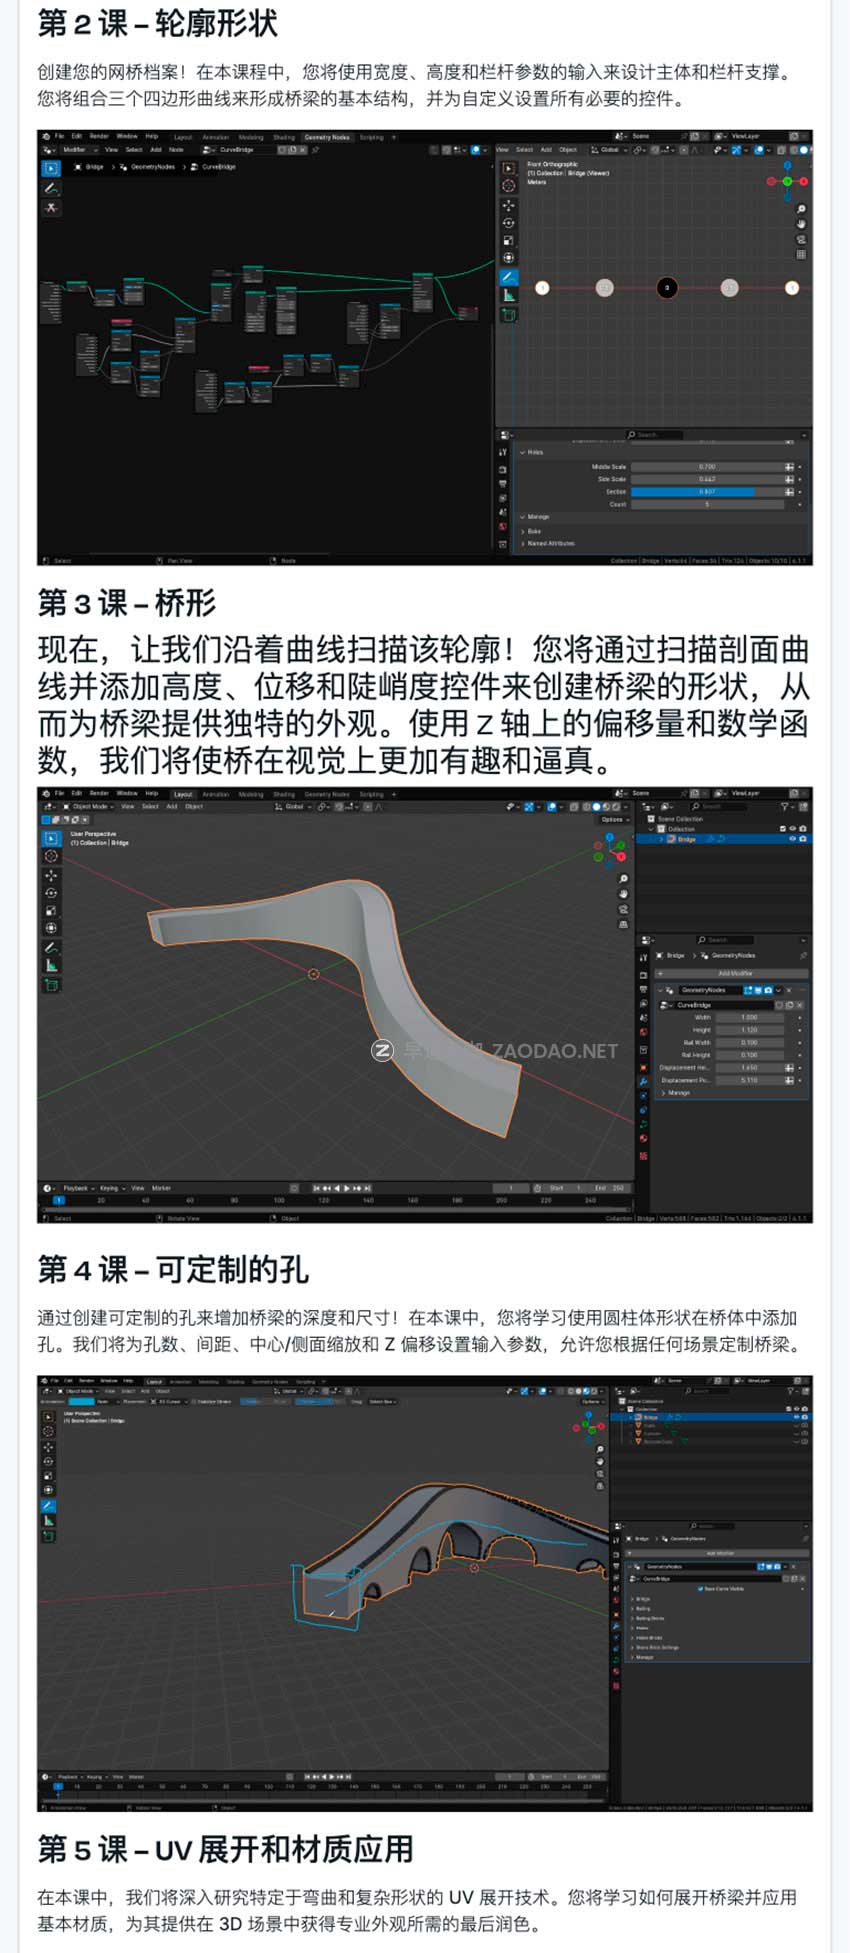
Task: Click the End frame field in Lesson 3 timeline
Action: coord(610,1188)
